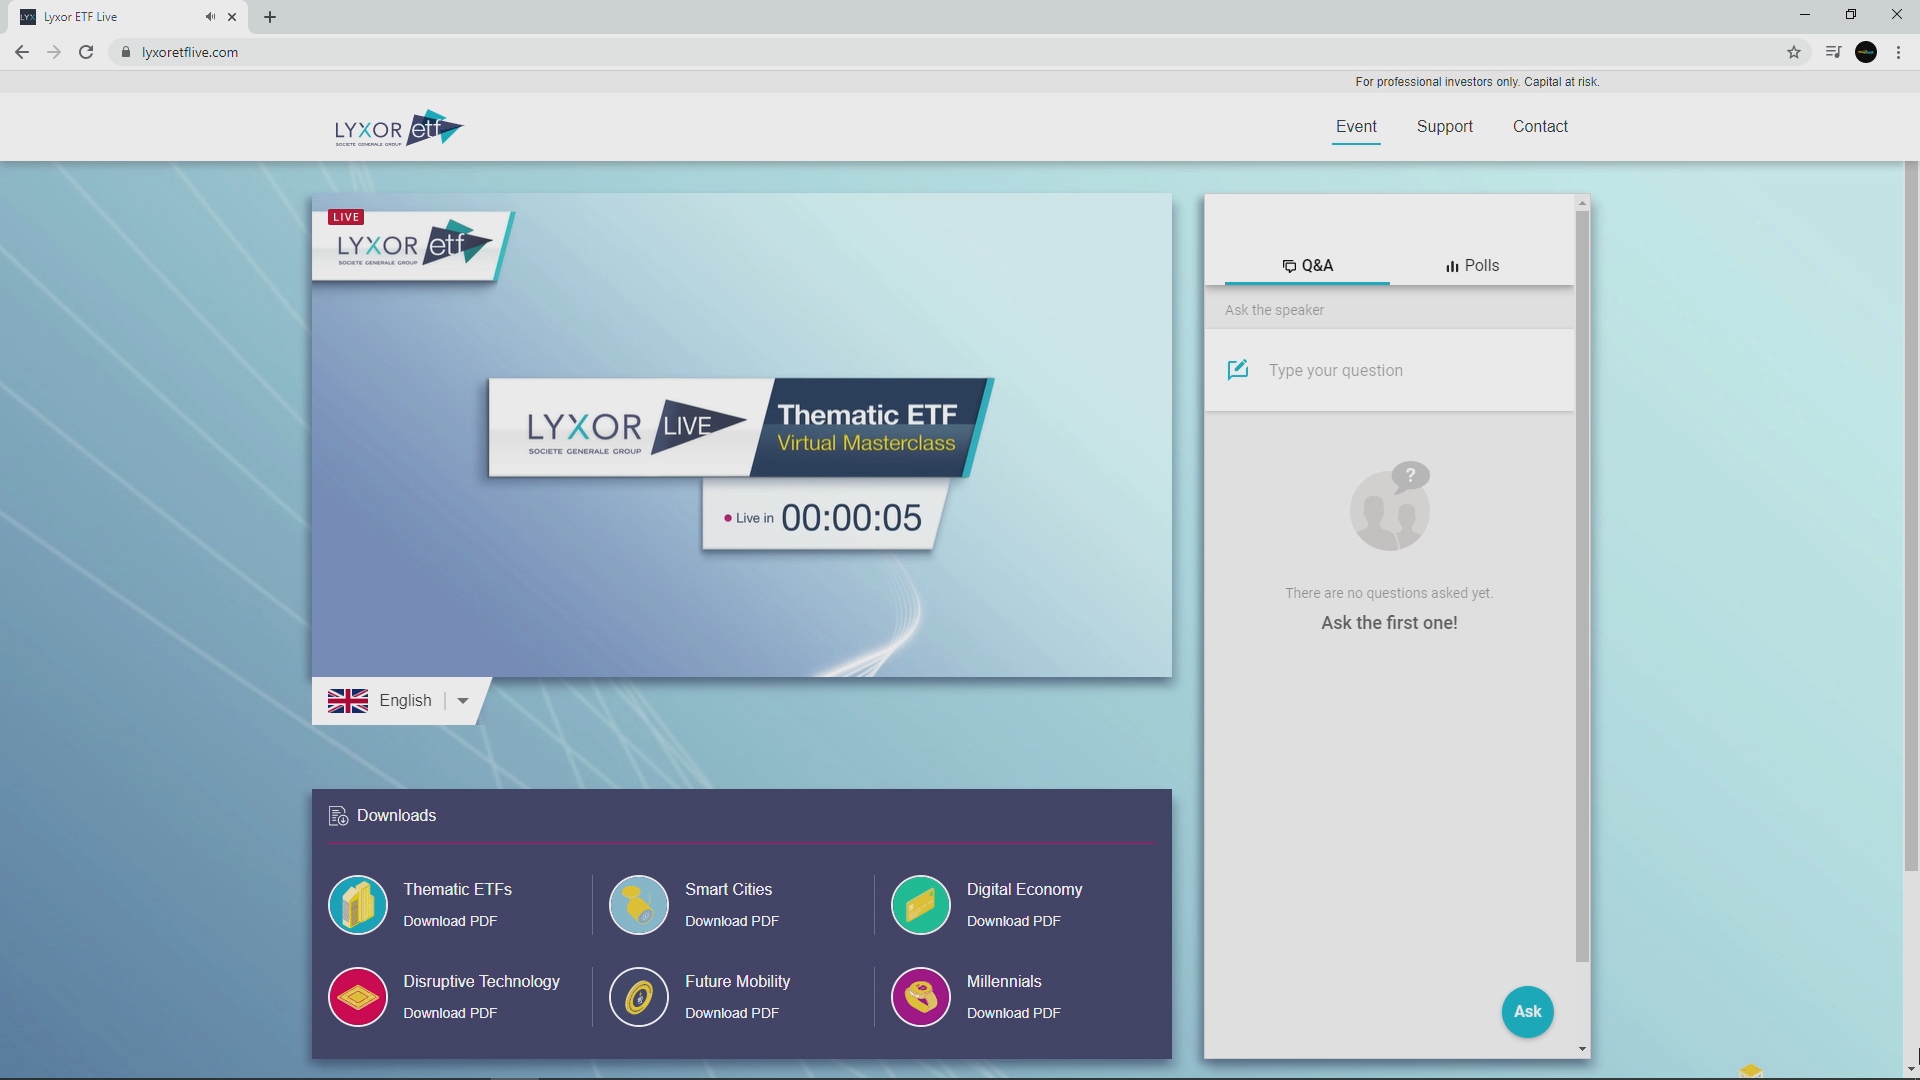Open Chrome three-dot menu
This screenshot has height=1080, width=1920.
1899,52
